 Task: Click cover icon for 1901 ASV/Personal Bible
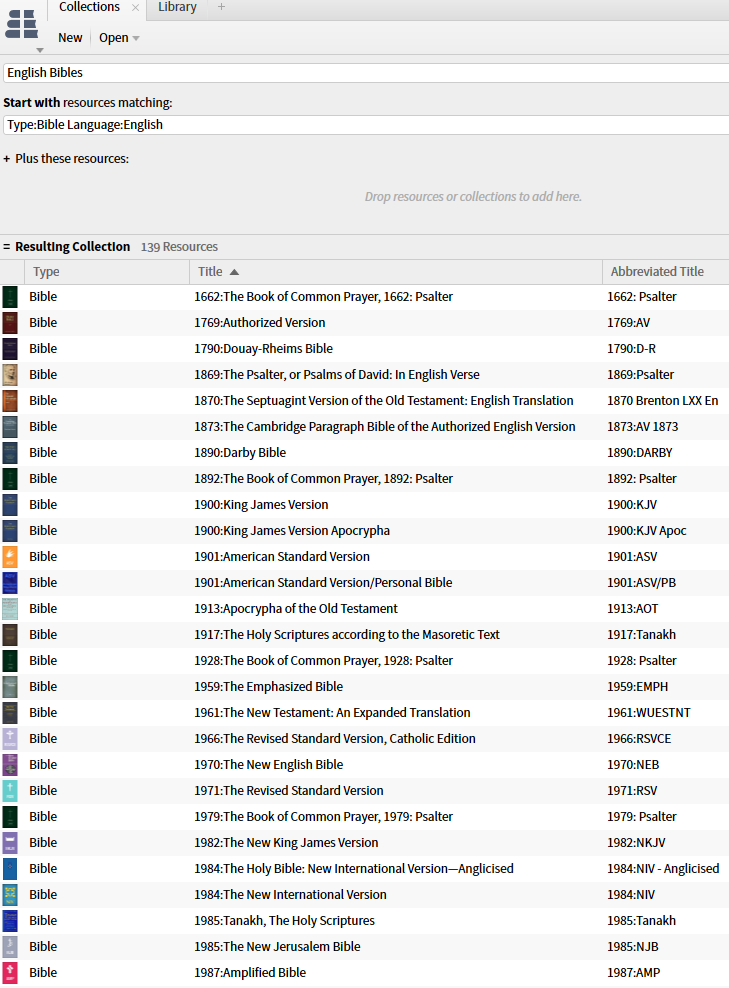point(10,583)
